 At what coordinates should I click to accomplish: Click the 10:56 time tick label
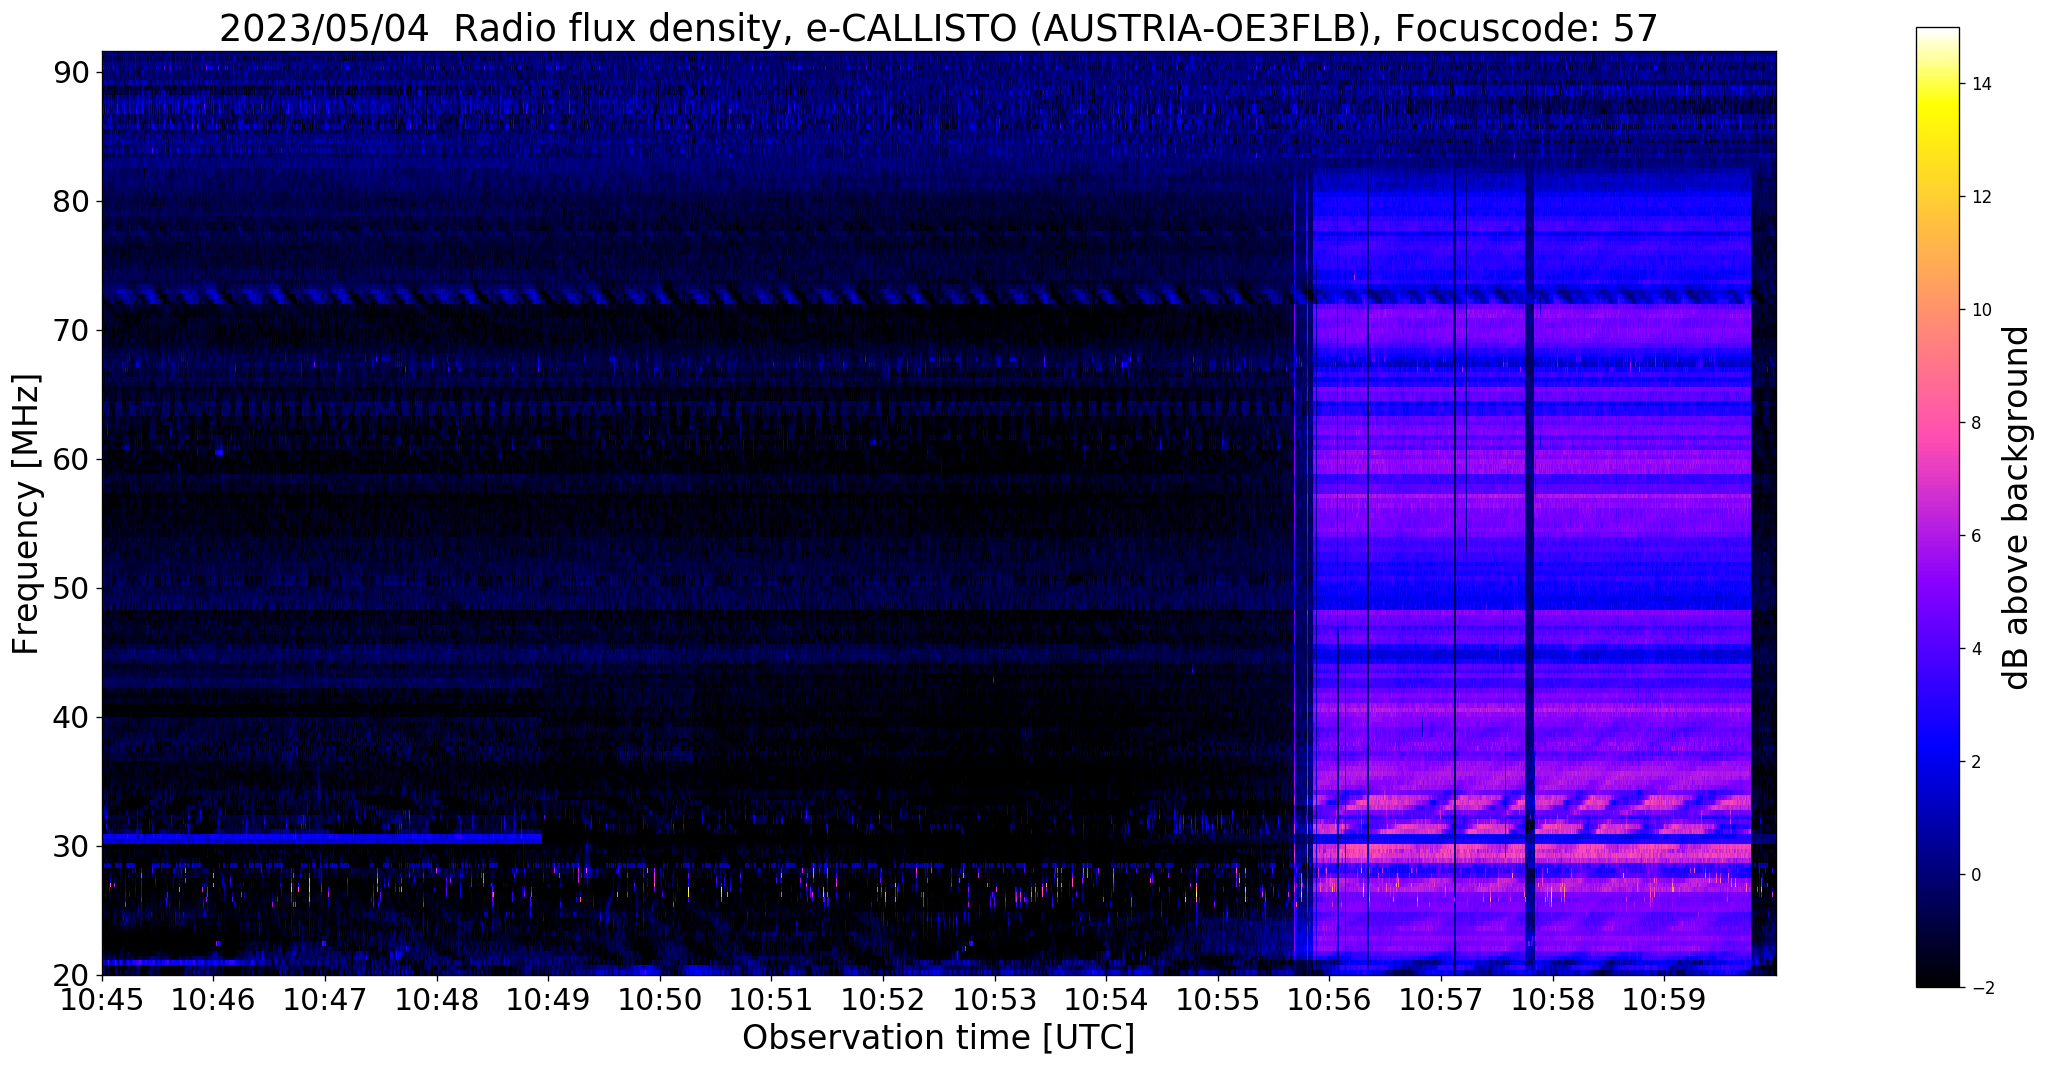pos(1329,1000)
